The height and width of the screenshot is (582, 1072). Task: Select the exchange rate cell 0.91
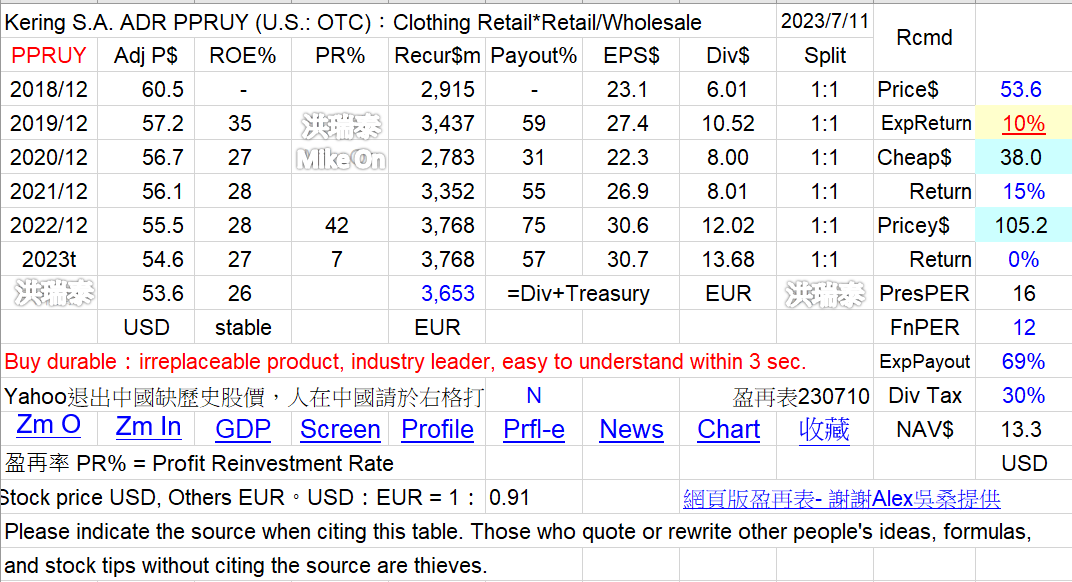(509, 498)
